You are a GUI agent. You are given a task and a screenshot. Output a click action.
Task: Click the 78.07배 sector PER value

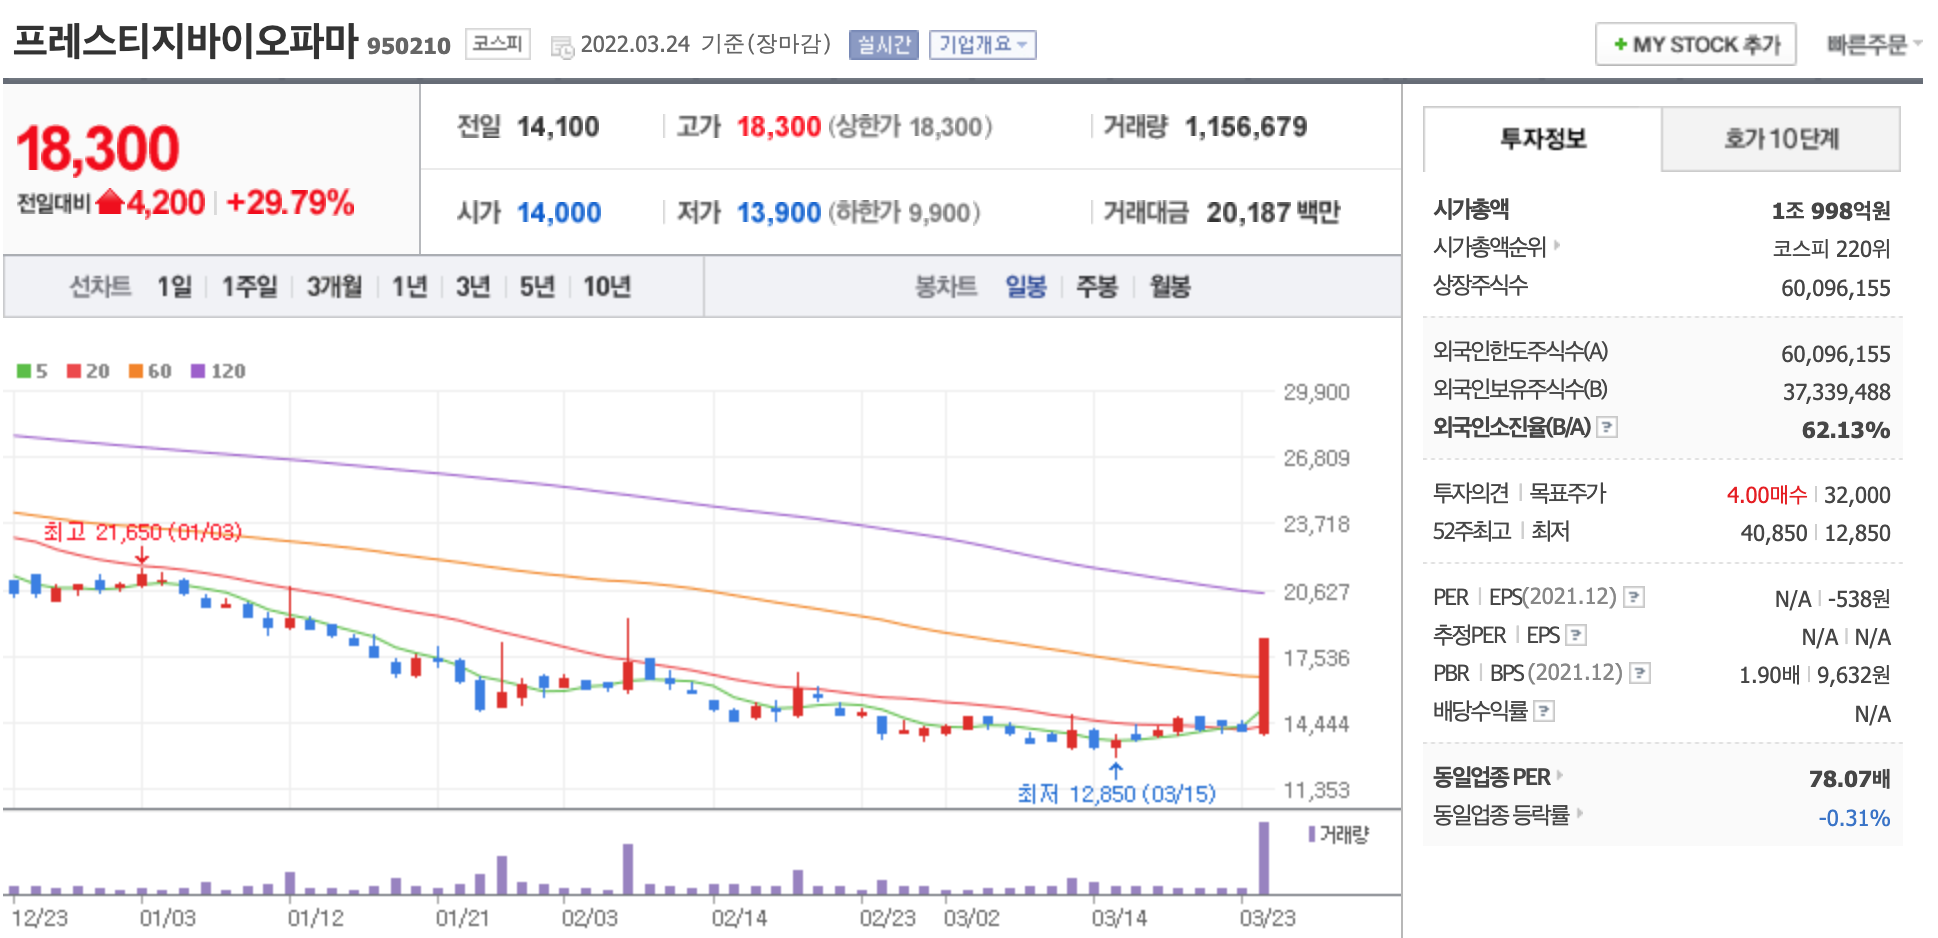pyautogui.click(x=1850, y=778)
